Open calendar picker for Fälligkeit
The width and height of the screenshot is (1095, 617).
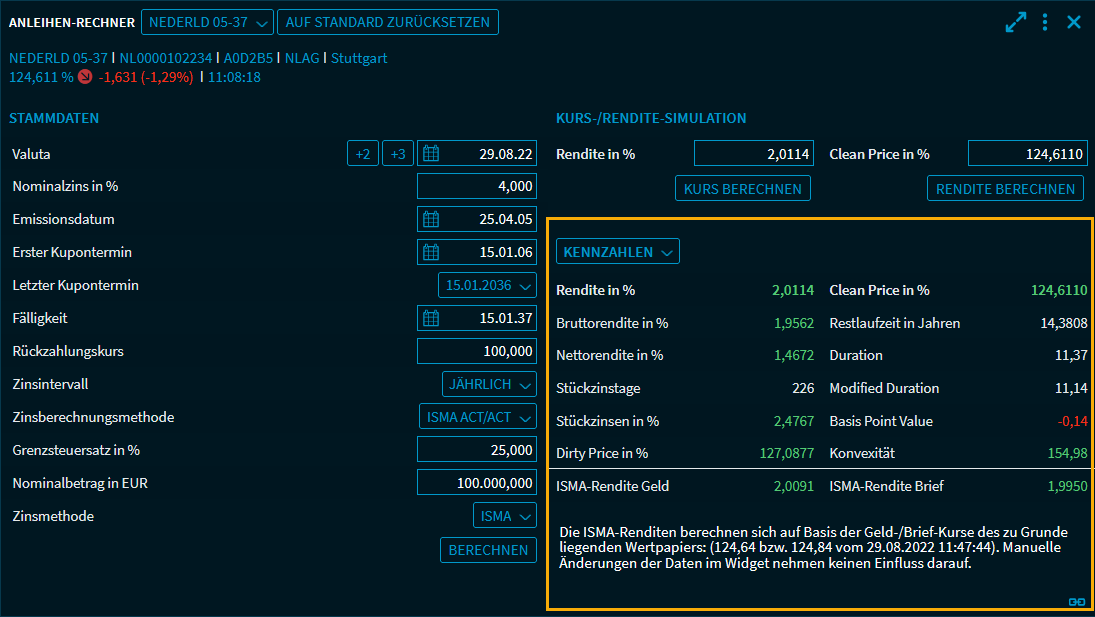pos(431,318)
